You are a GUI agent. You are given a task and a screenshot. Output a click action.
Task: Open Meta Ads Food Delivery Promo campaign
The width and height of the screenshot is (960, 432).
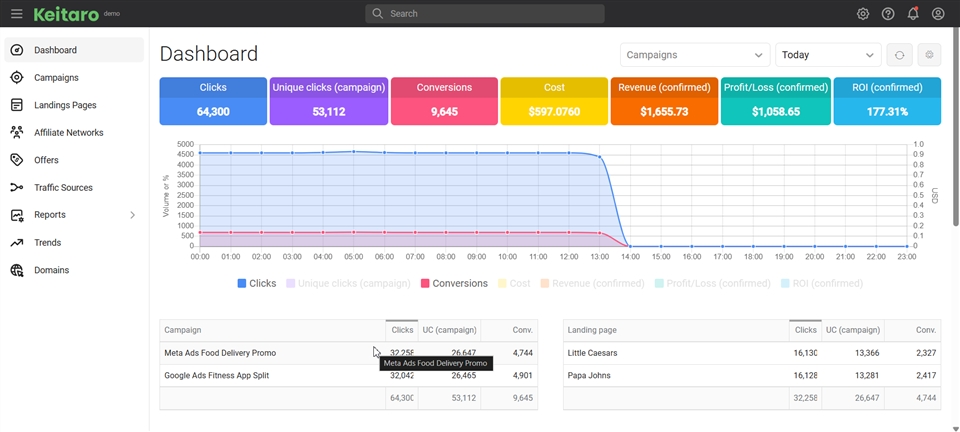[220, 353]
